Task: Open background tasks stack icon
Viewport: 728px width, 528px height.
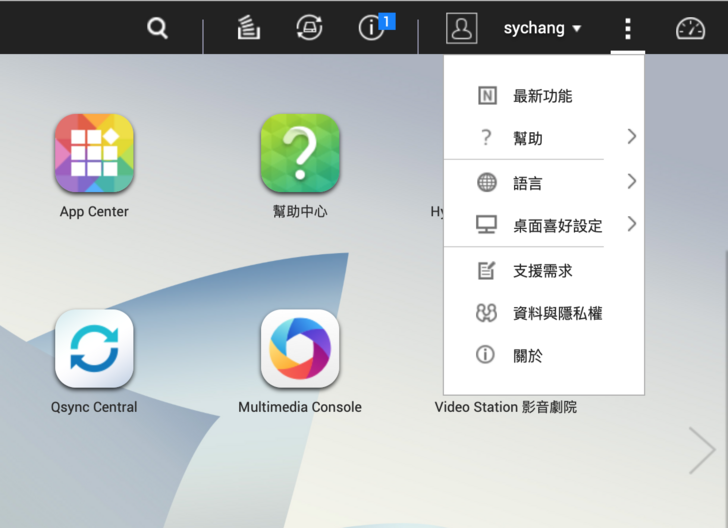Action: click(248, 27)
